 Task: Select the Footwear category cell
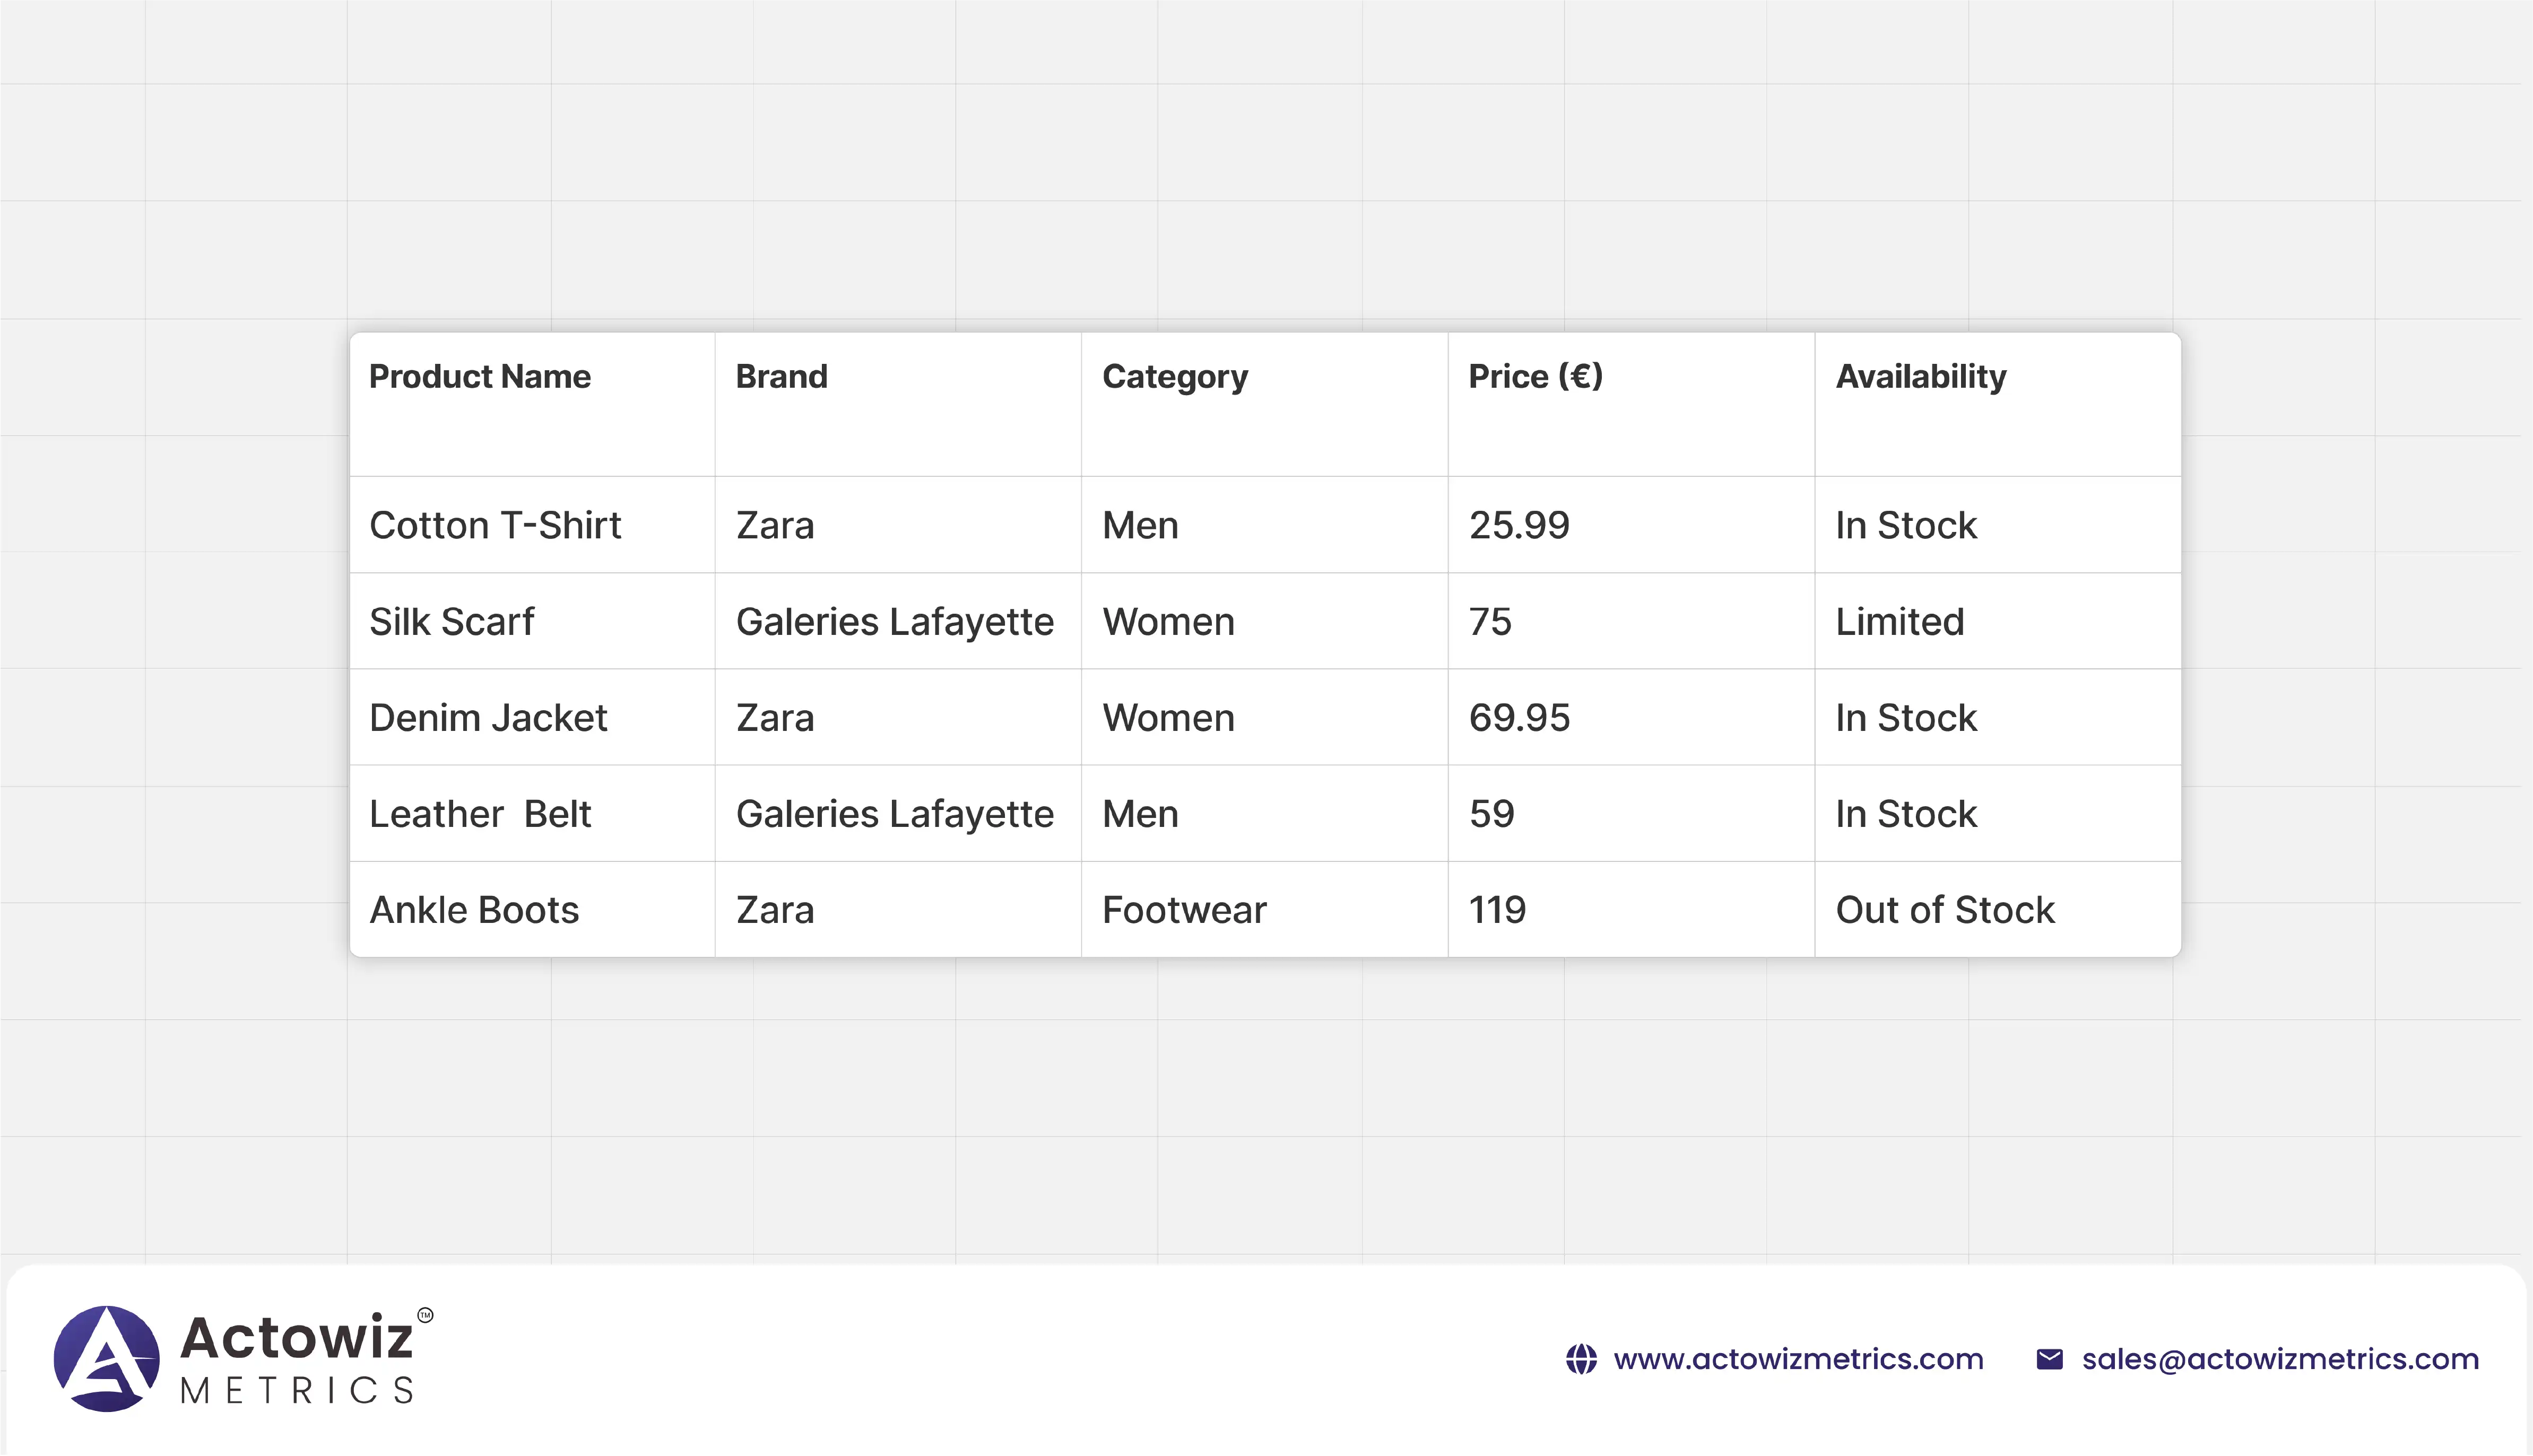[1184, 910]
